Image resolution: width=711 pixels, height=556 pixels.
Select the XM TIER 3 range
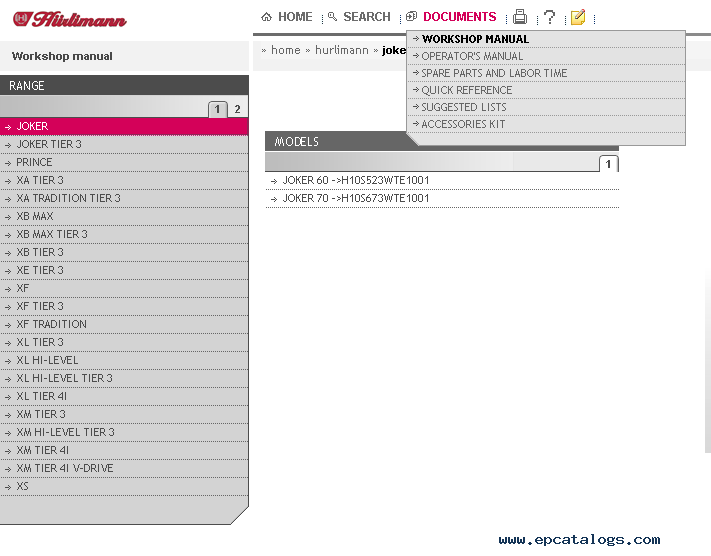point(124,415)
